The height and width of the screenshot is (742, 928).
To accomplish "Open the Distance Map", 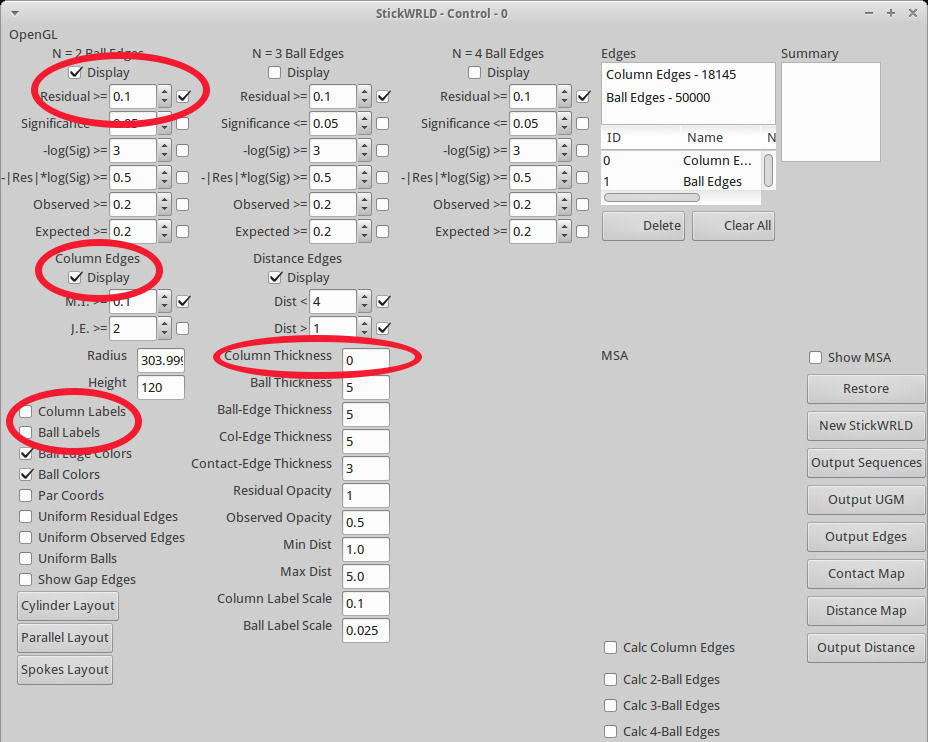I will pos(866,611).
